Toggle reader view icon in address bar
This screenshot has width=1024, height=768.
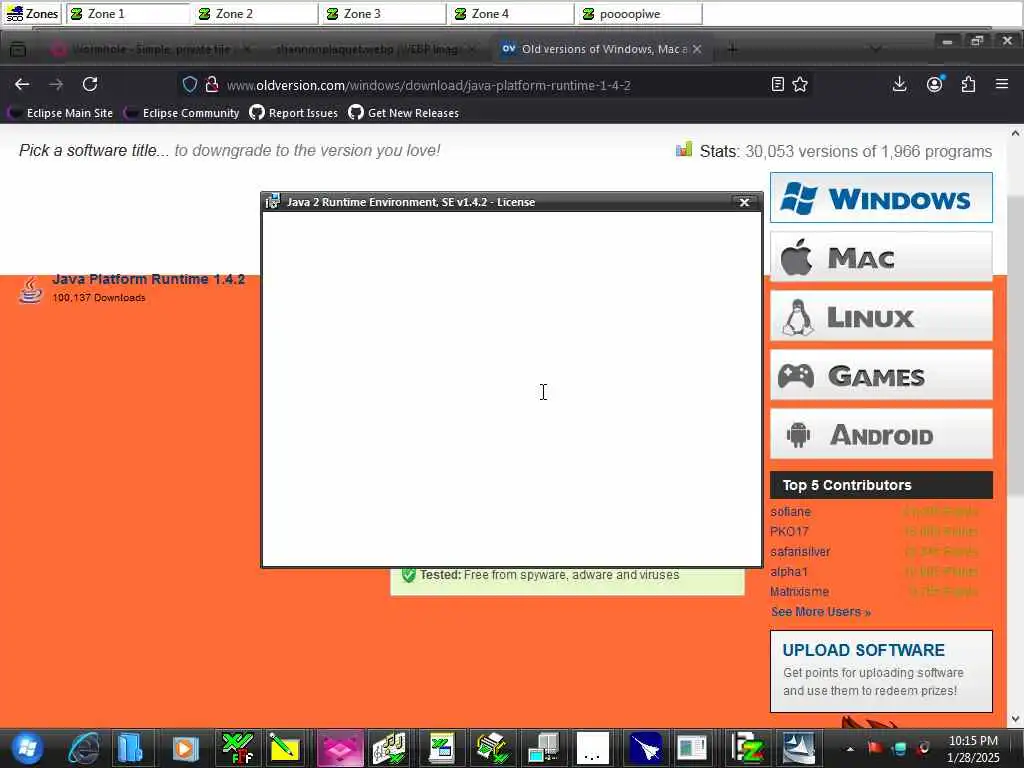(x=777, y=84)
